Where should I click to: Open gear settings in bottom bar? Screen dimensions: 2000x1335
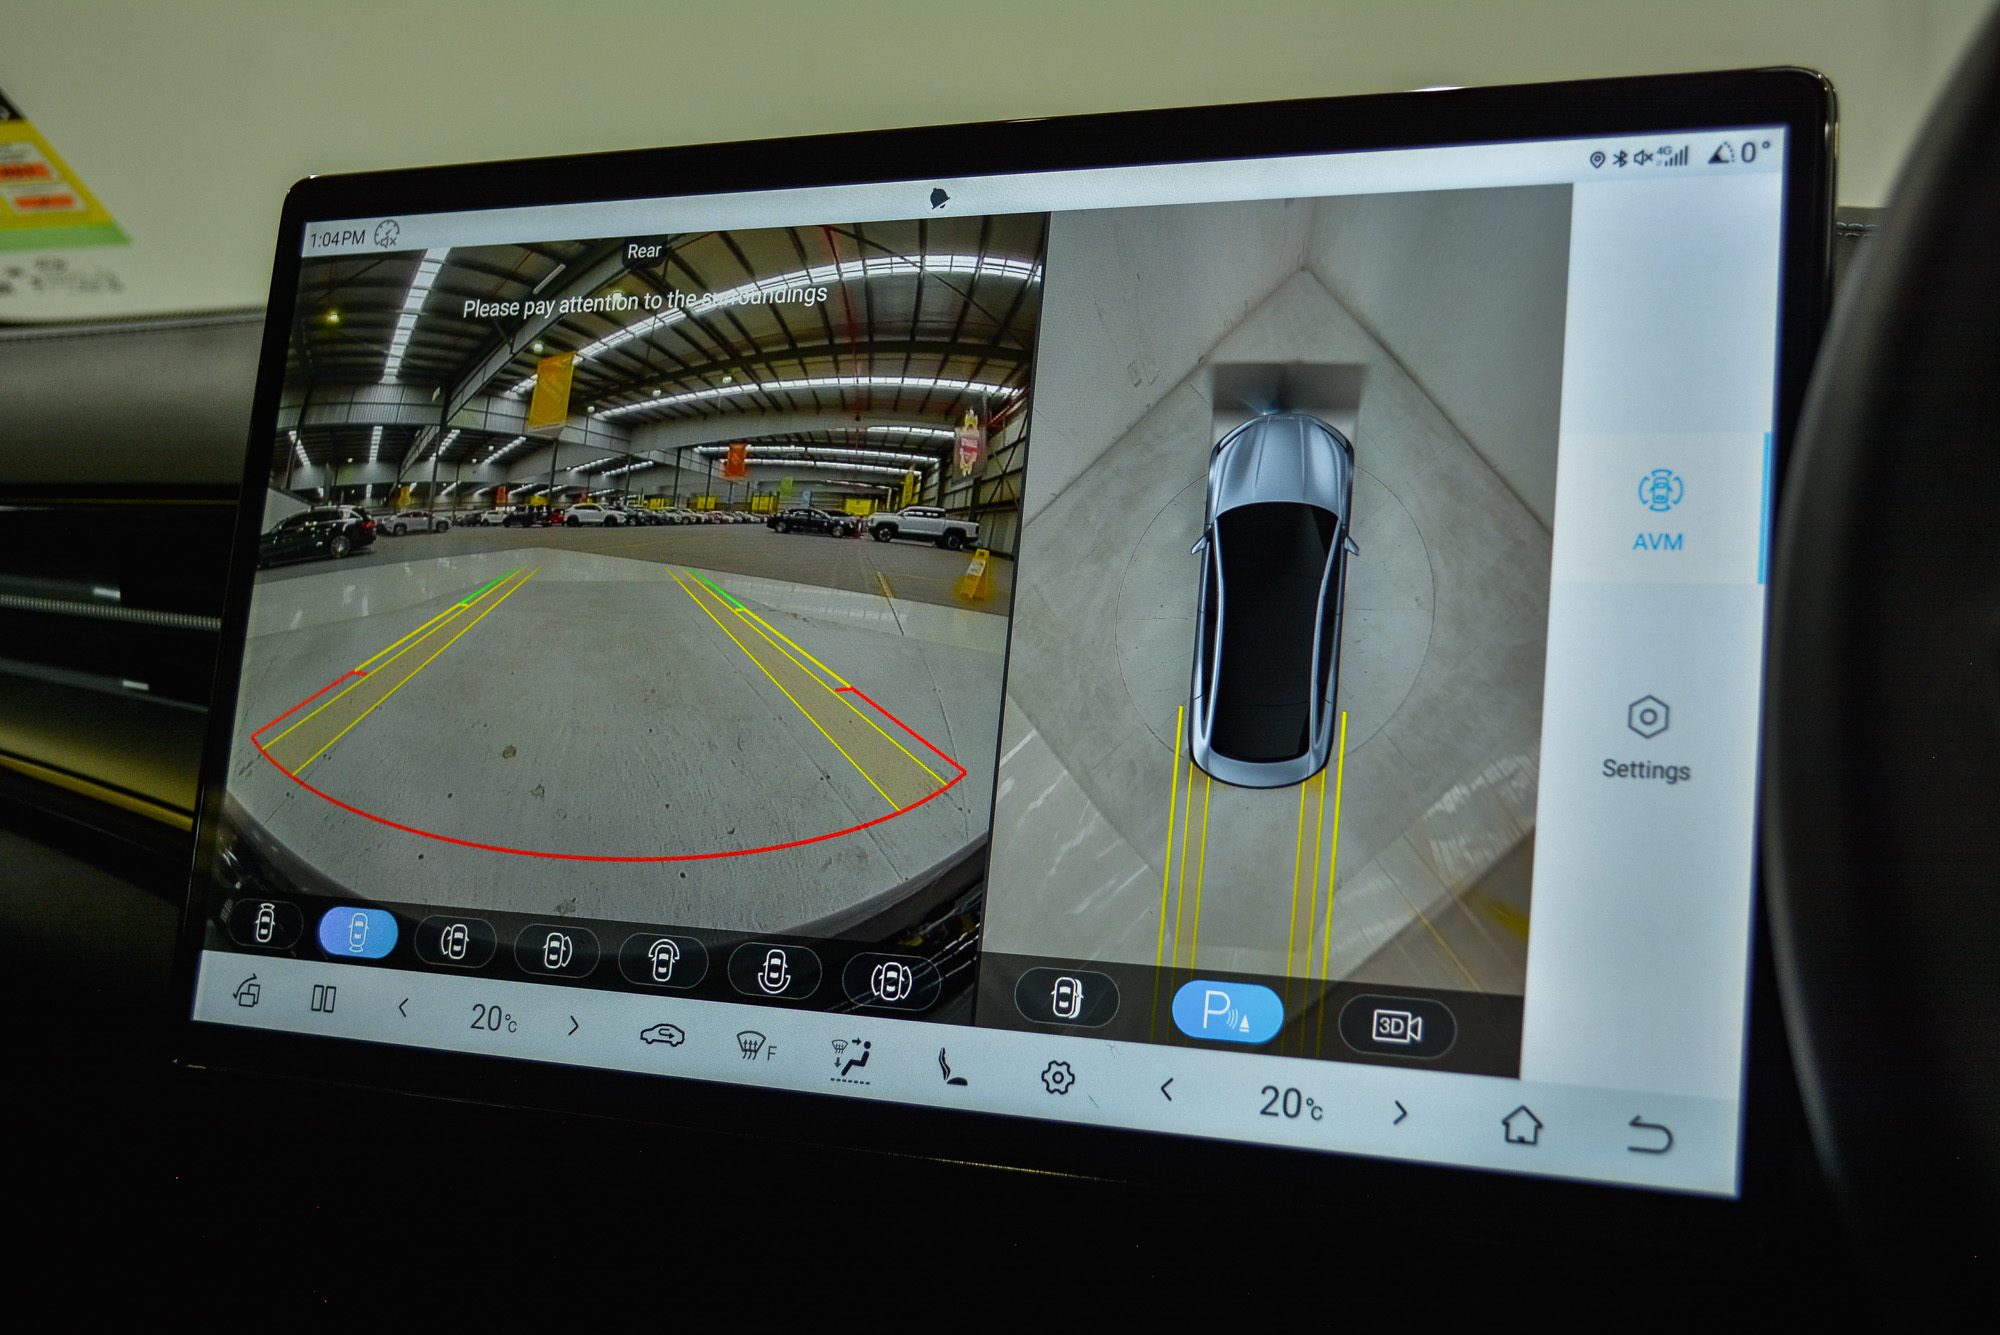[x=1057, y=1077]
